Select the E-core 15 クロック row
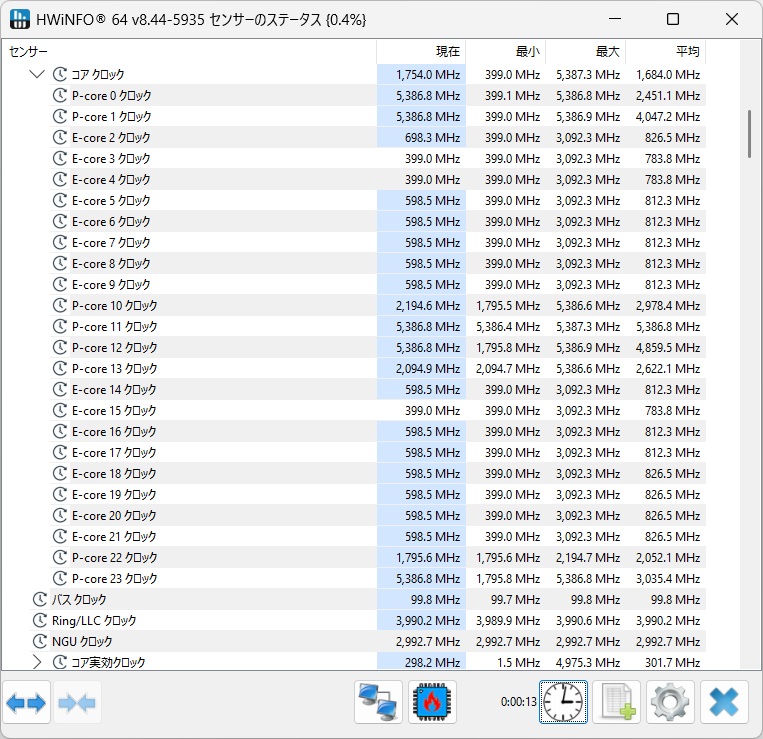This screenshot has height=739, width=763. [x=378, y=411]
